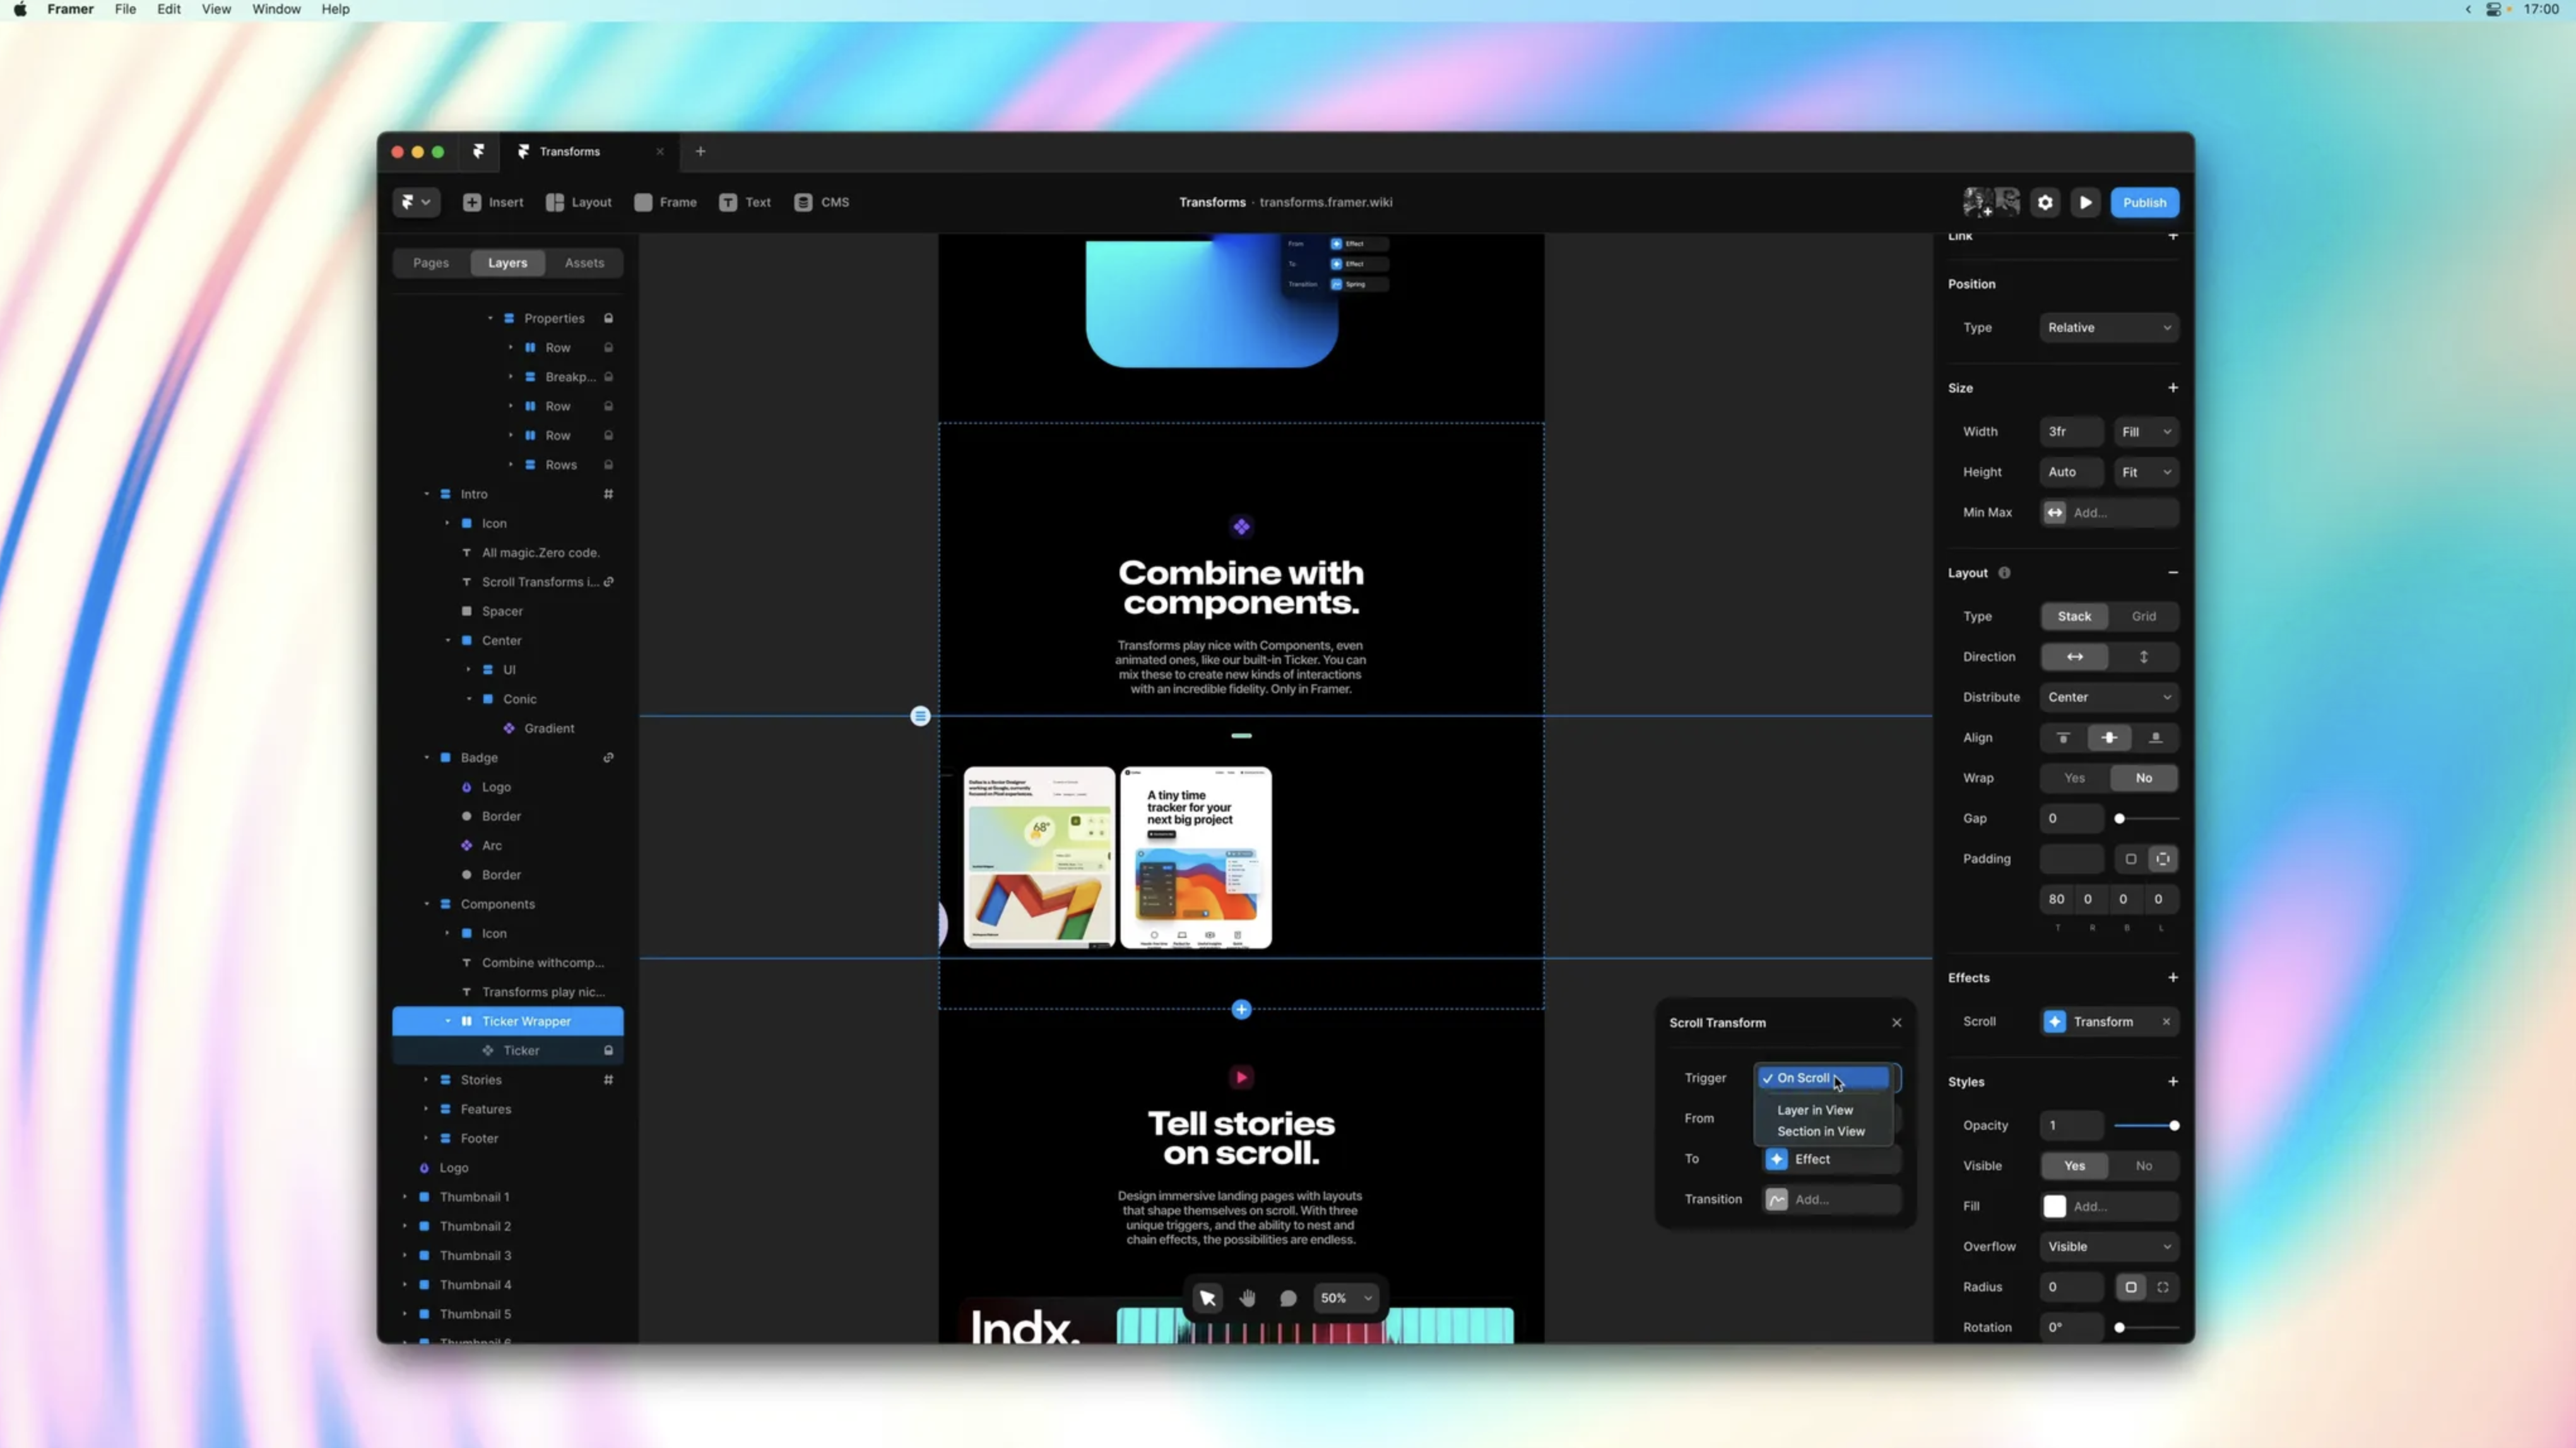Open a new tab with plus icon

coord(700,151)
